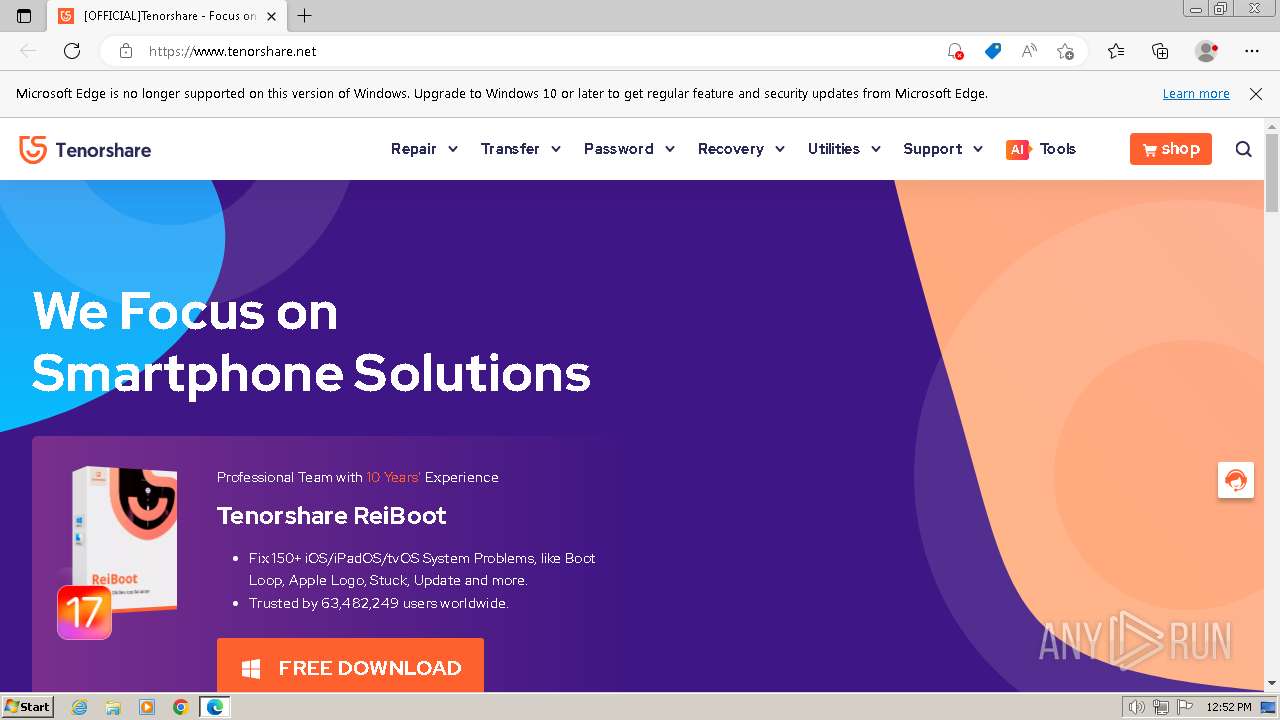Open Edge settings and more menu
Image resolution: width=1280 pixels, height=720 pixels.
1251,51
